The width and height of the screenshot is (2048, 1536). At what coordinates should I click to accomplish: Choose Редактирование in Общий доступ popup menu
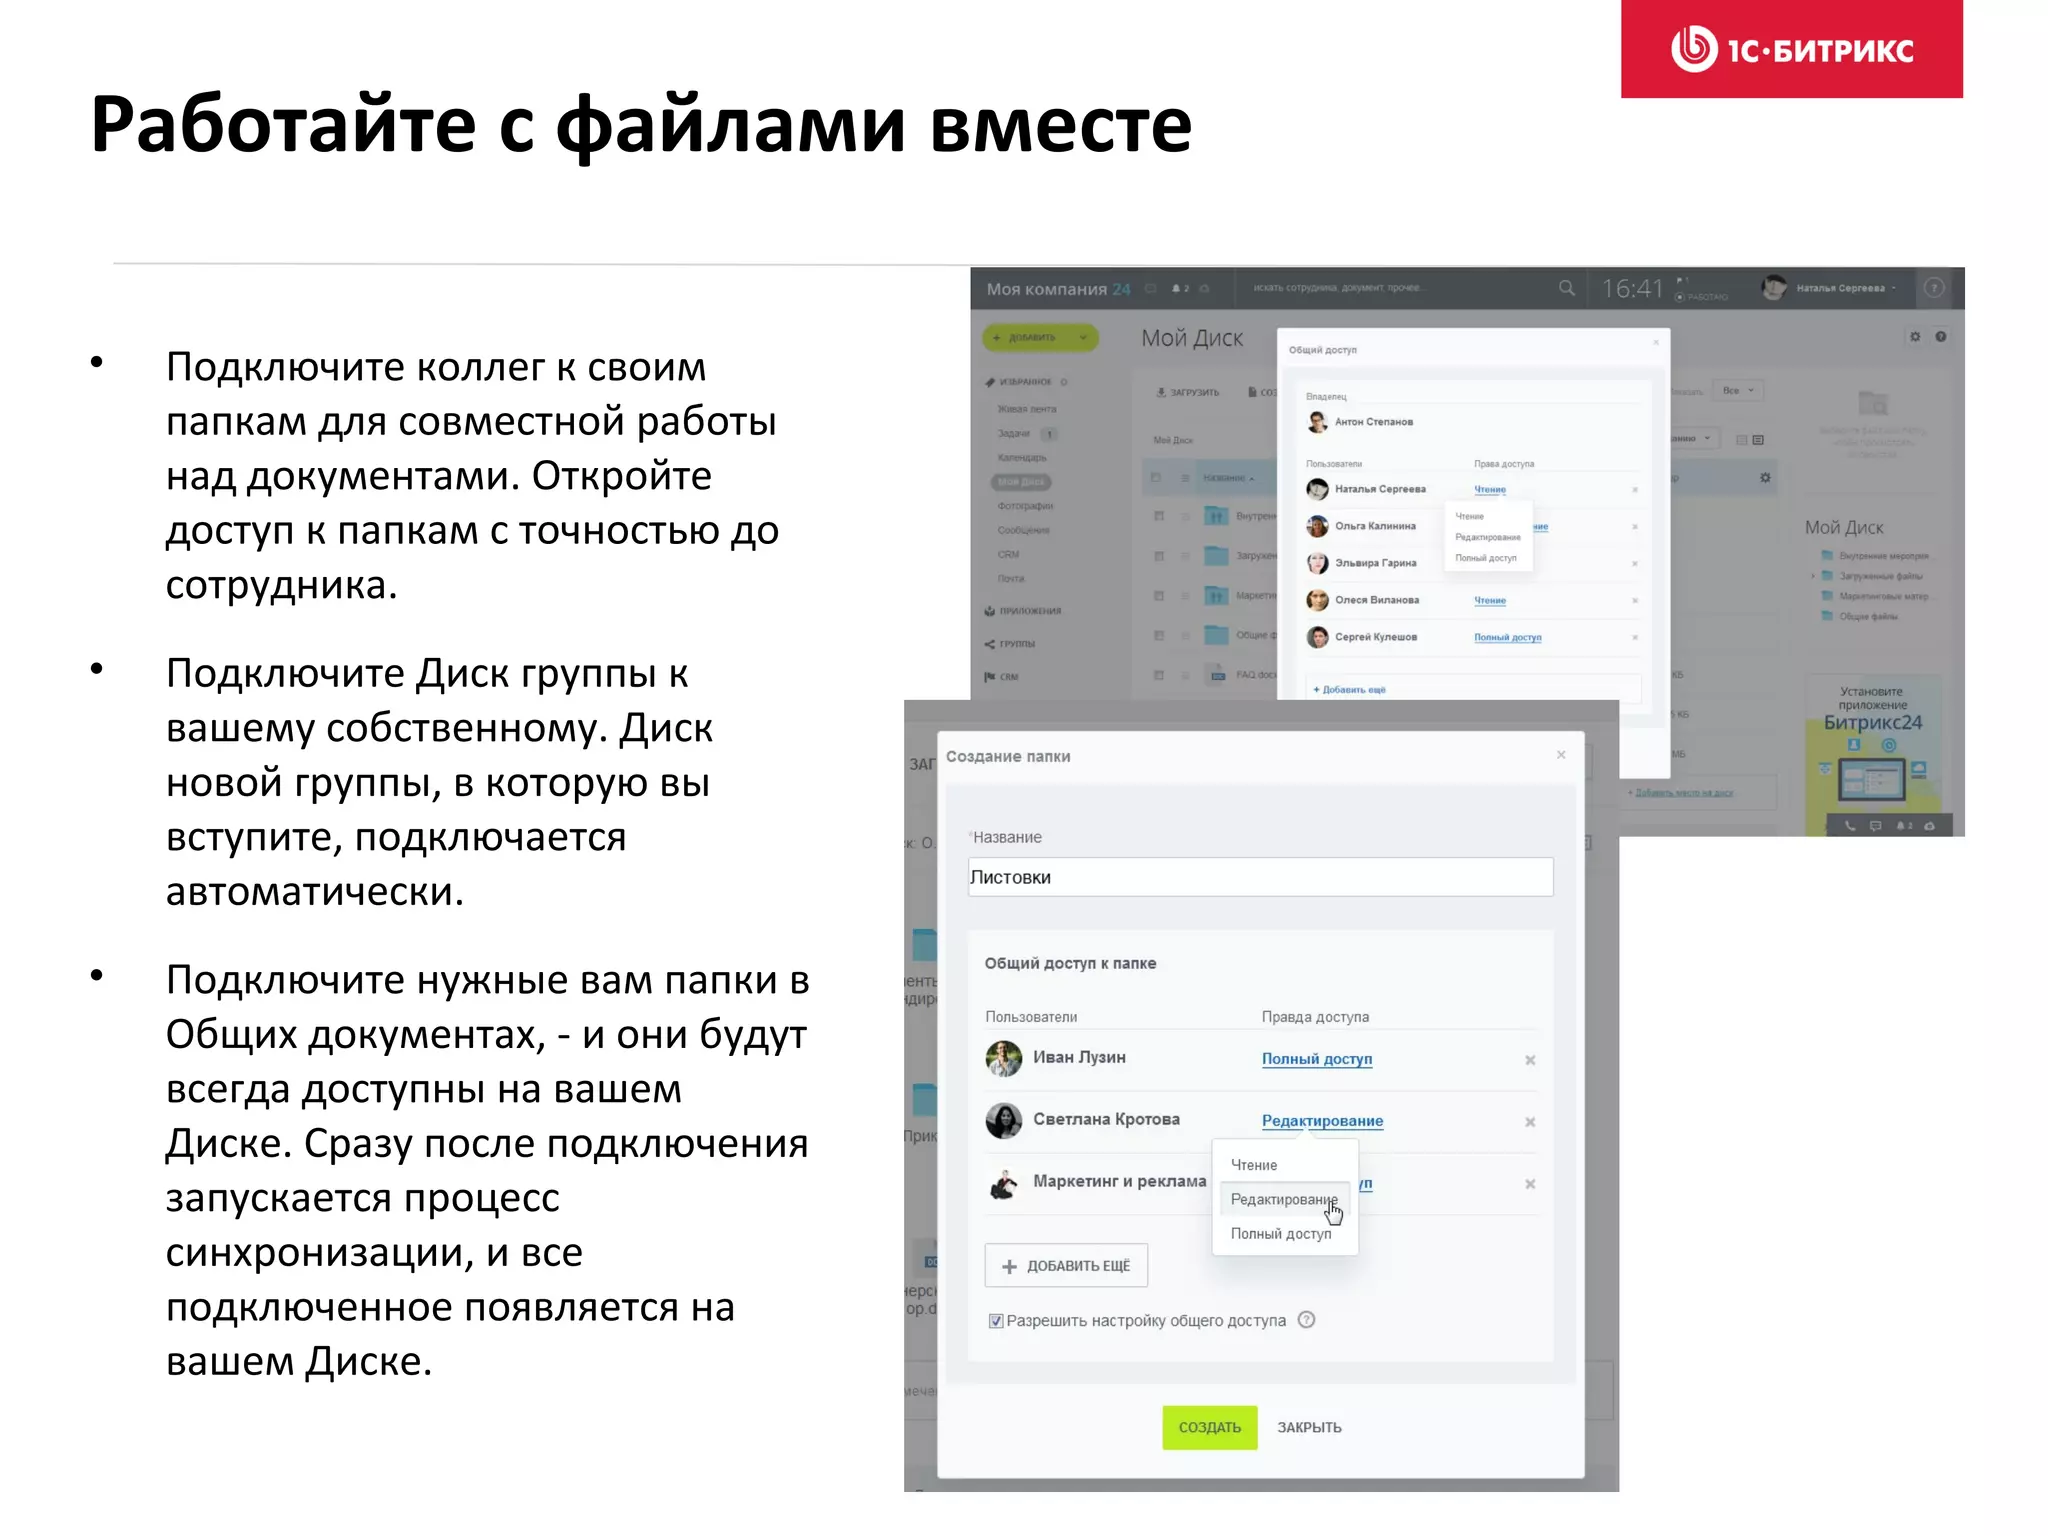coord(1487,538)
